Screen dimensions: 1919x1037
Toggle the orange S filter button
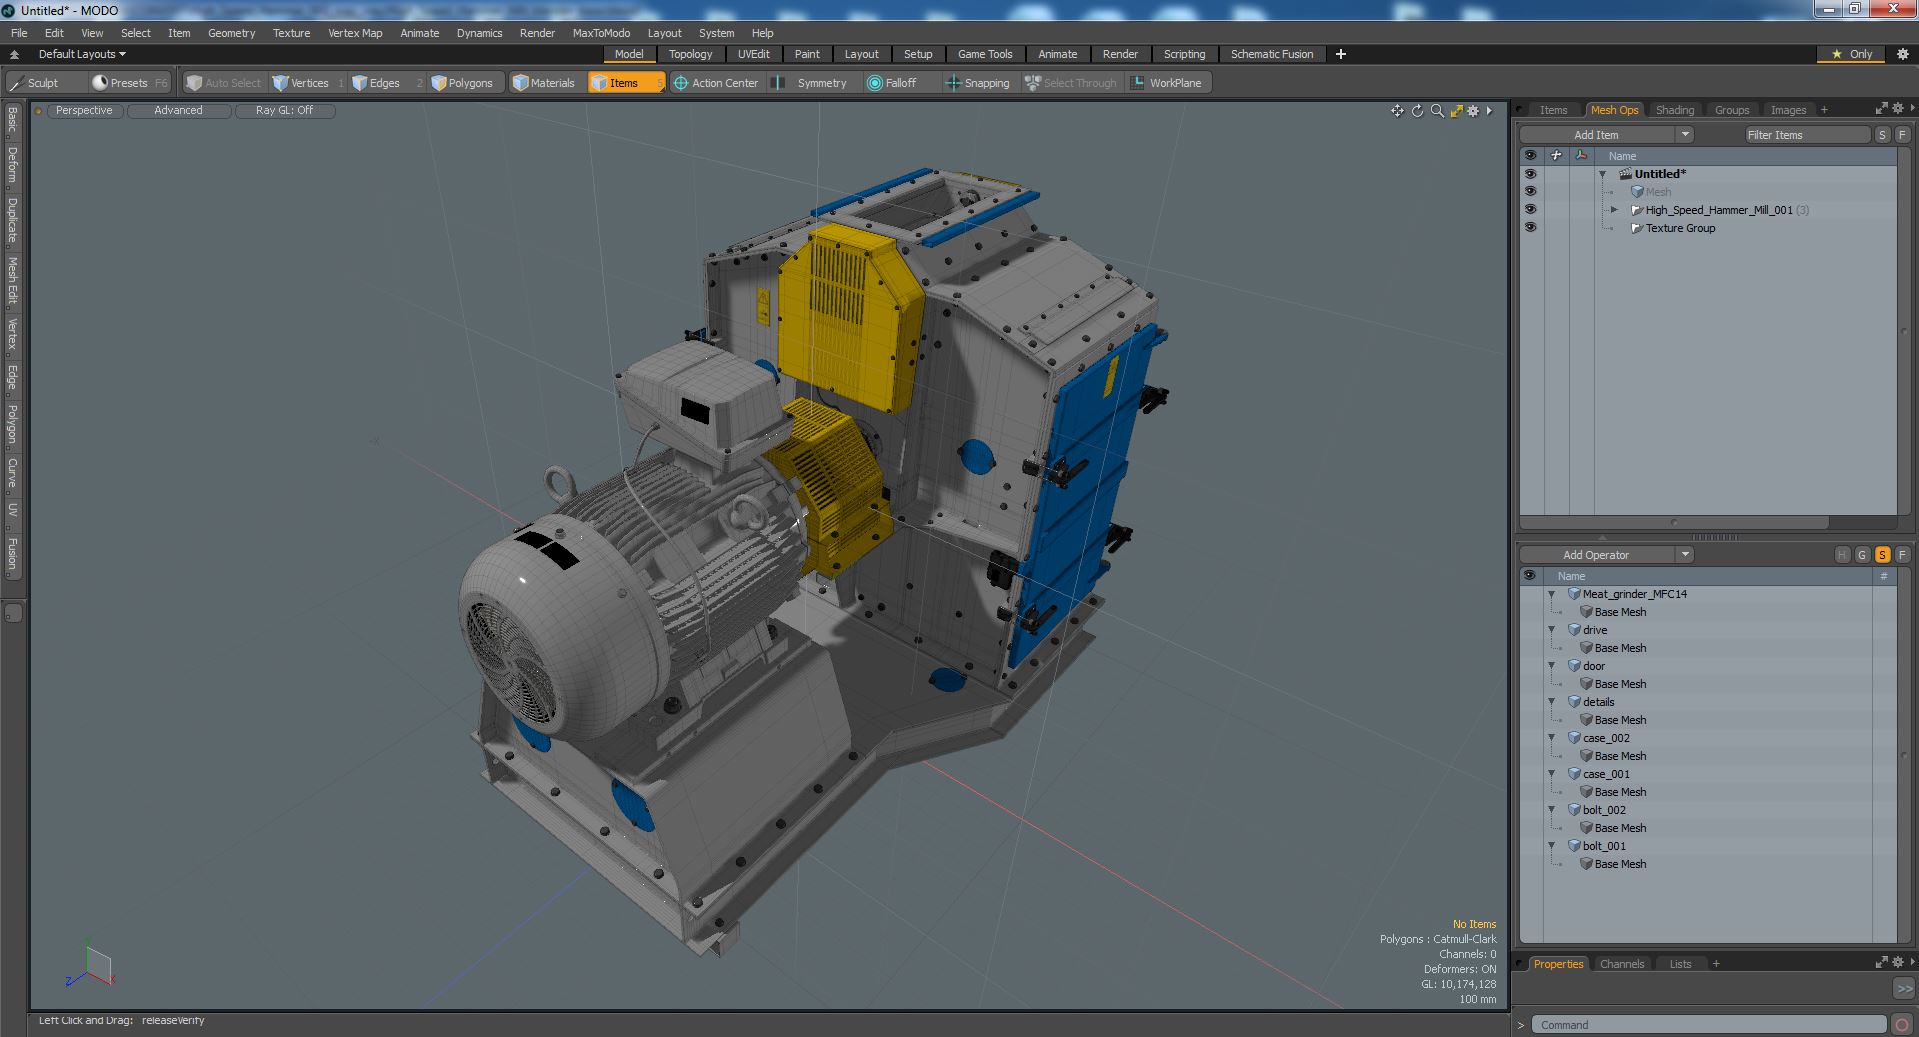[1882, 555]
